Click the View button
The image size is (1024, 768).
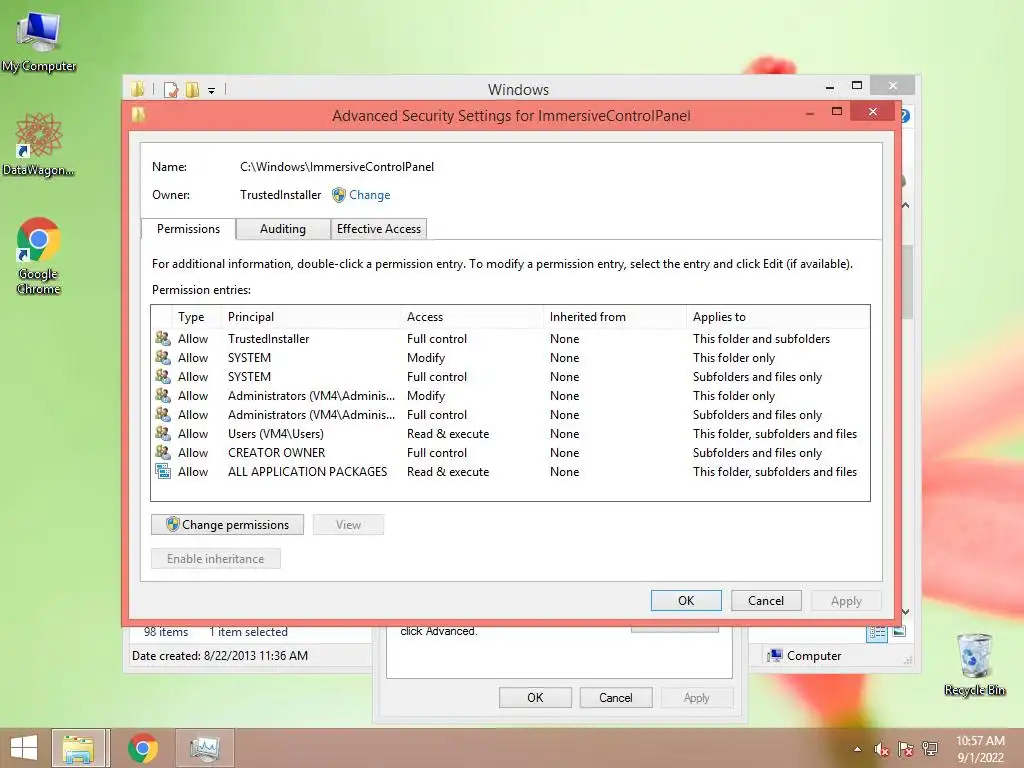coord(348,524)
